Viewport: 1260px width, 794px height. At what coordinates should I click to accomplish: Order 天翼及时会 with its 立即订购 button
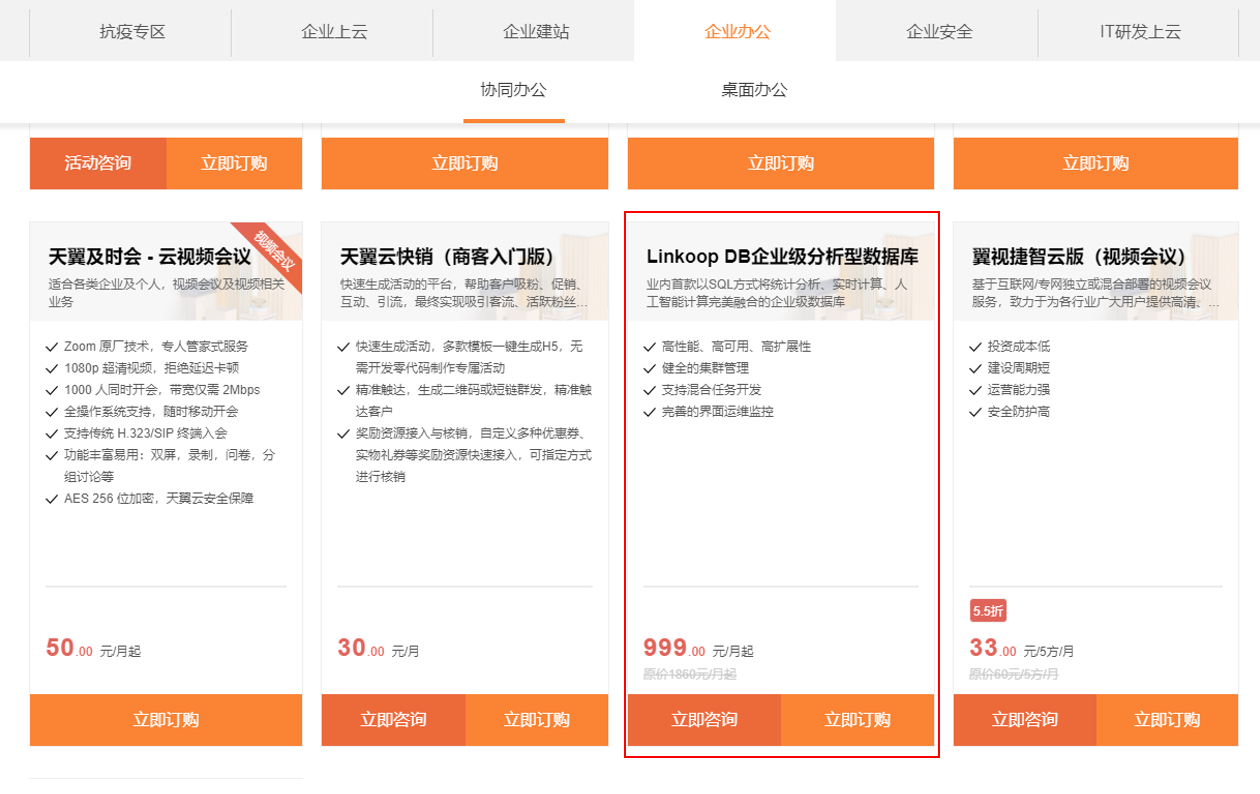click(x=166, y=720)
